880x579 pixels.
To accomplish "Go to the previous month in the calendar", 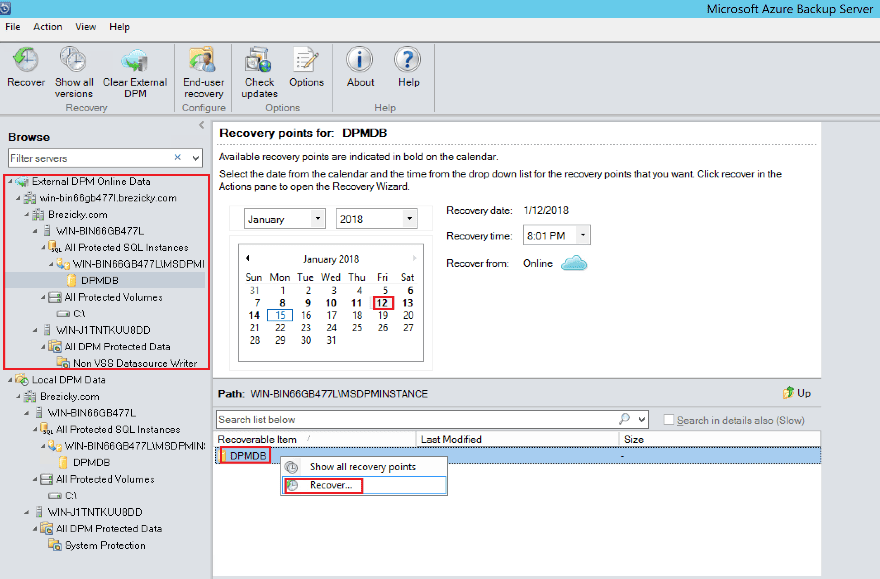I will pyautogui.click(x=248, y=258).
